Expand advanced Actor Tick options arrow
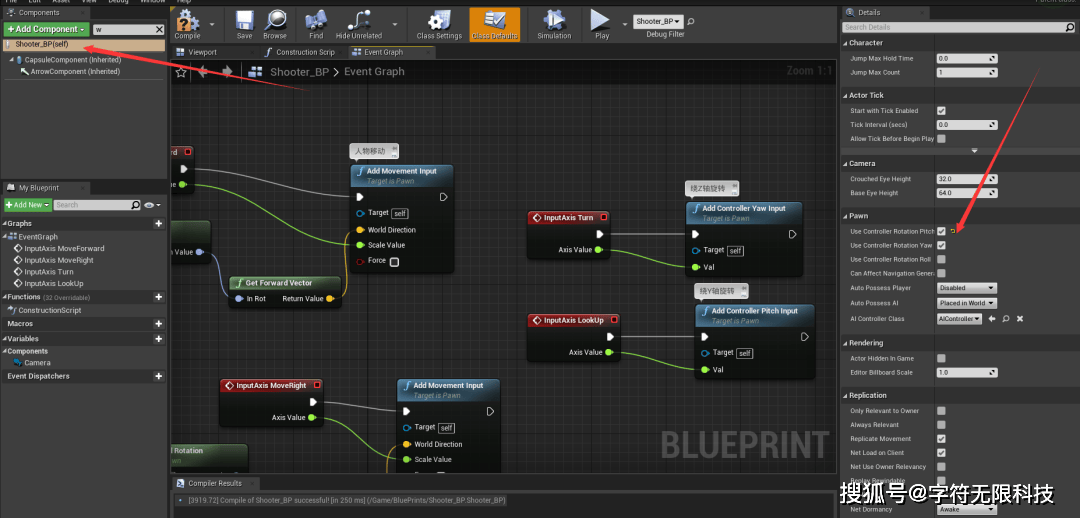The image size is (1080, 518). (x=974, y=150)
